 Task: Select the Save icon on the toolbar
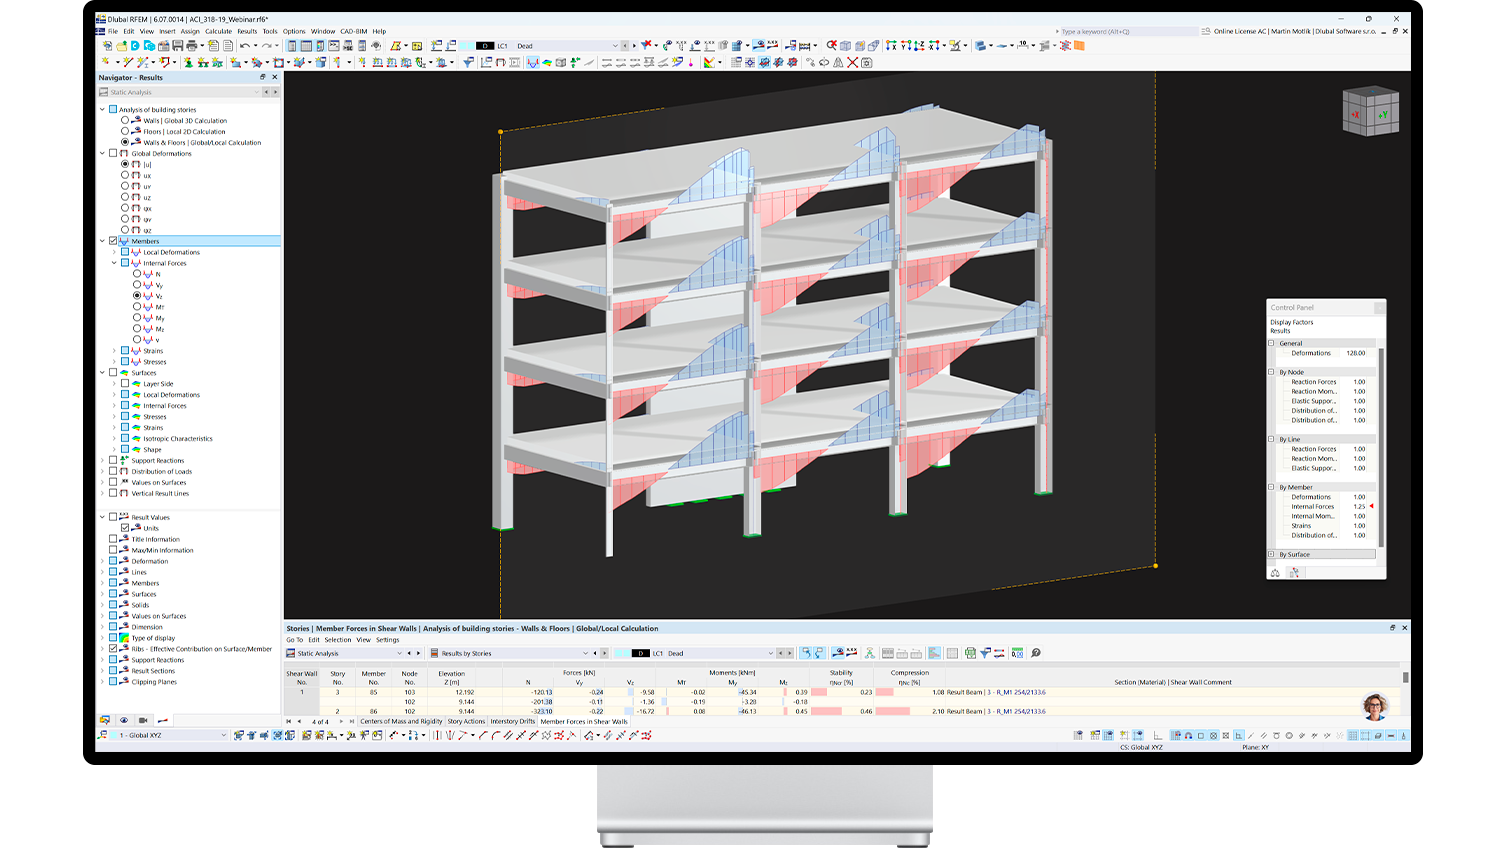pyautogui.click(x=177, y=47)
